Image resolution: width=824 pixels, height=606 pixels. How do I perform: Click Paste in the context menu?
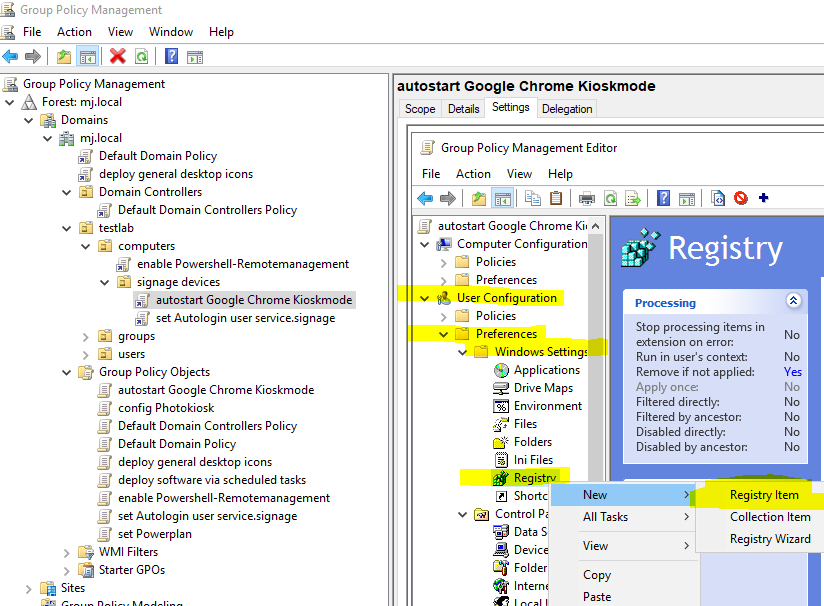coord(597,597)
